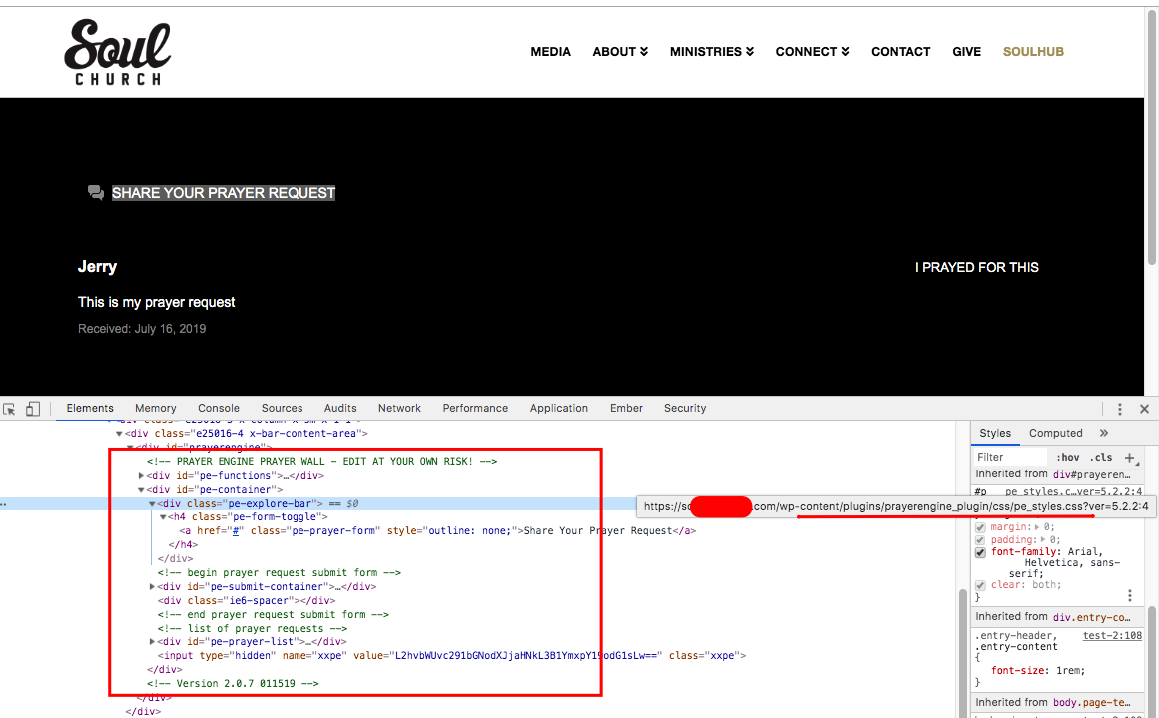Toggle the clear: both property checkbox

[980, 585]
